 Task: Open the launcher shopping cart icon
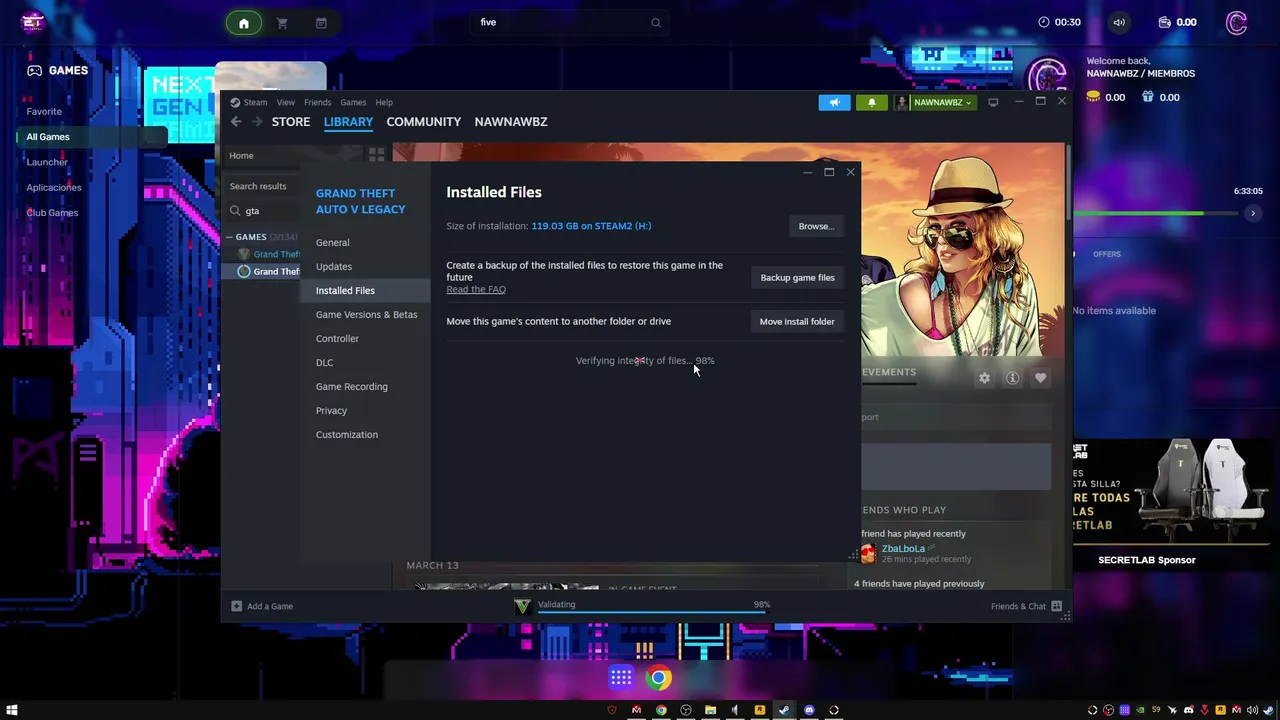[282, 23]
